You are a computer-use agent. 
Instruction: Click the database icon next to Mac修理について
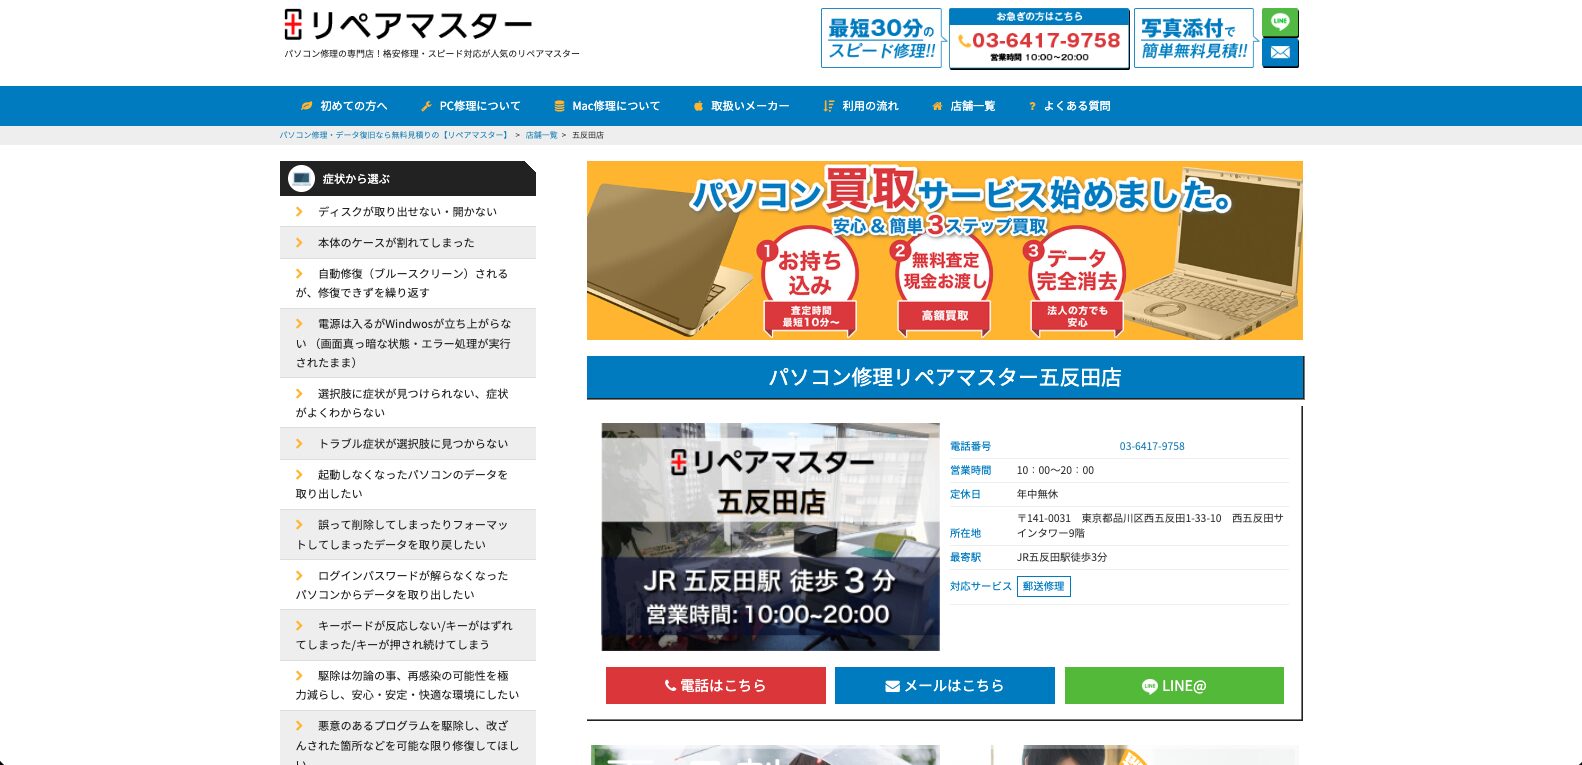[560, 106]
